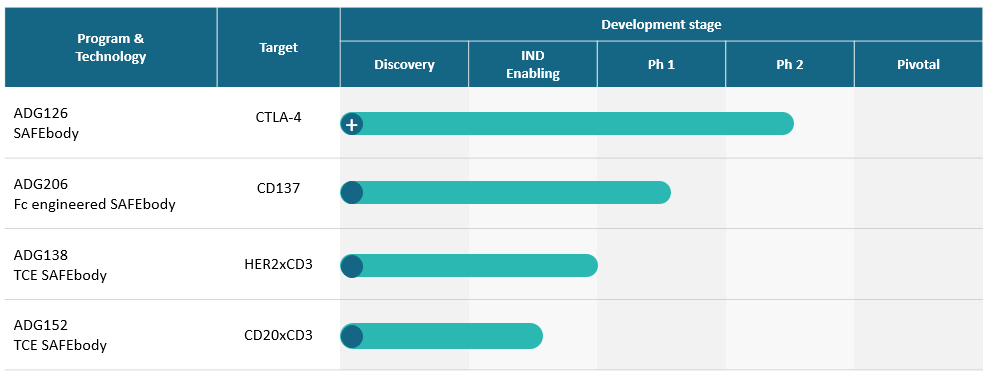The width and height of the screenshot is (987, 375).
Task: Click the Pivotal column header
Action: (918, 64)
